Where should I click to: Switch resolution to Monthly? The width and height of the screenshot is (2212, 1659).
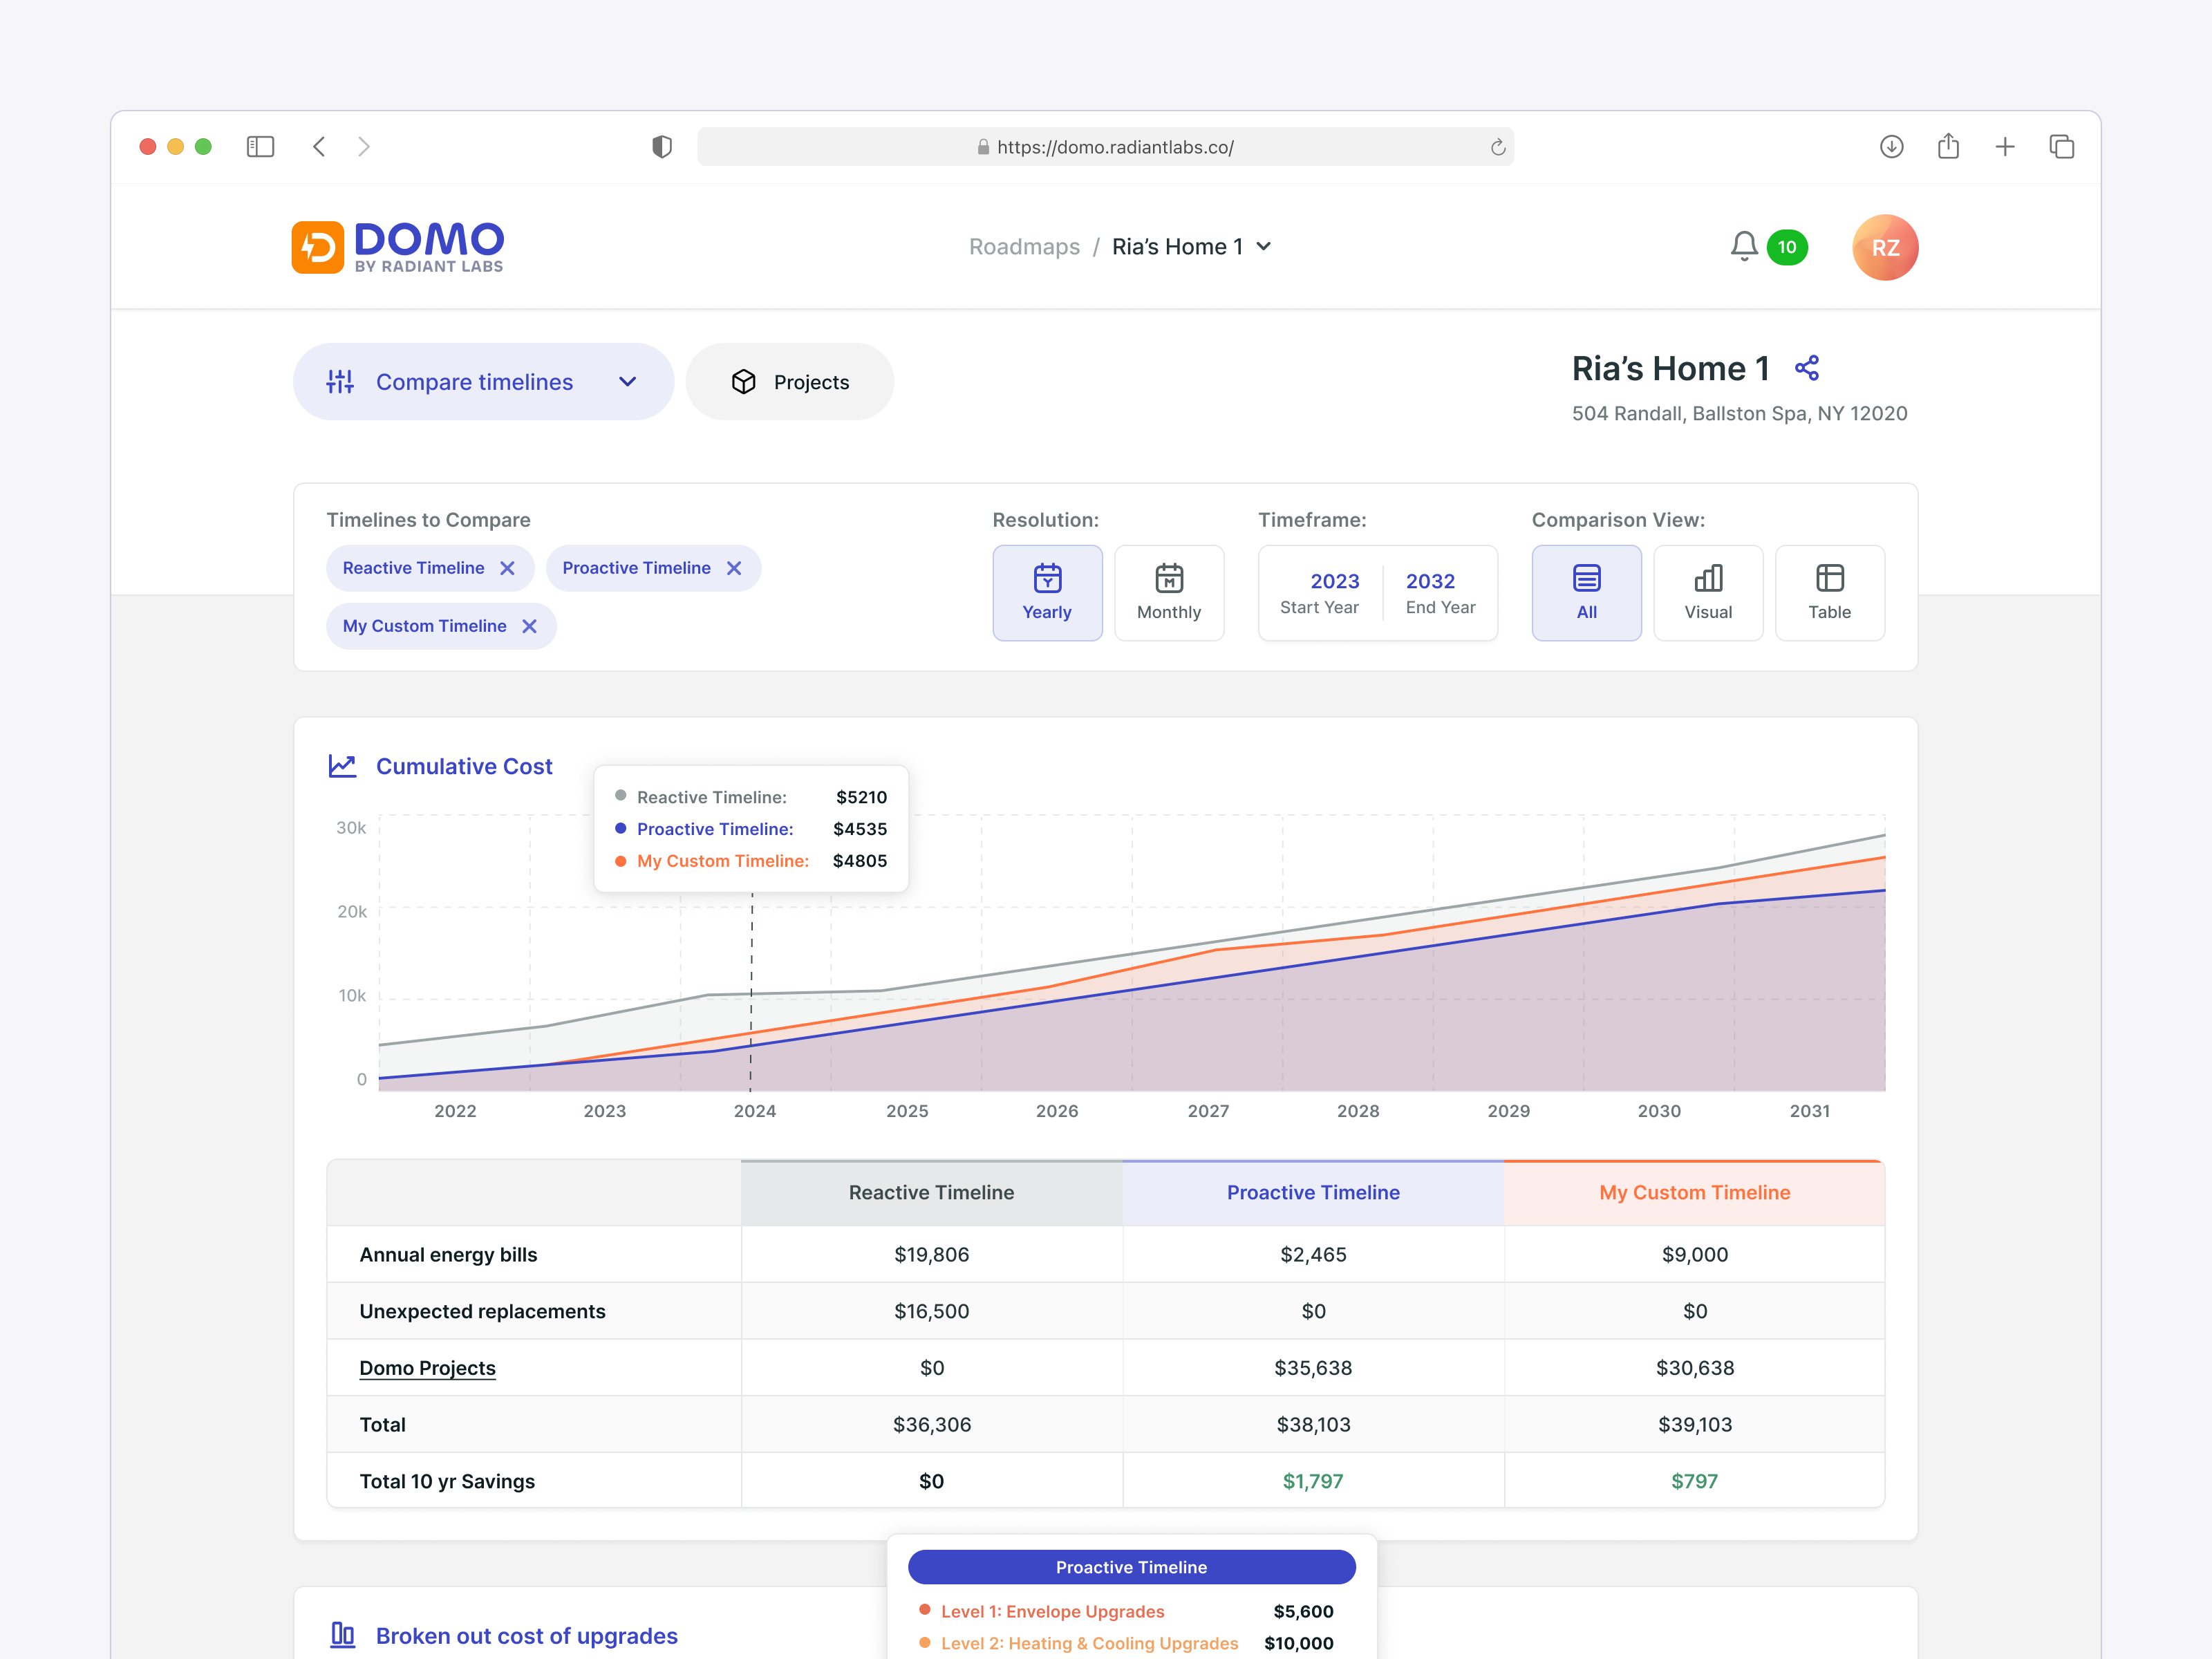click(1168, 592)
